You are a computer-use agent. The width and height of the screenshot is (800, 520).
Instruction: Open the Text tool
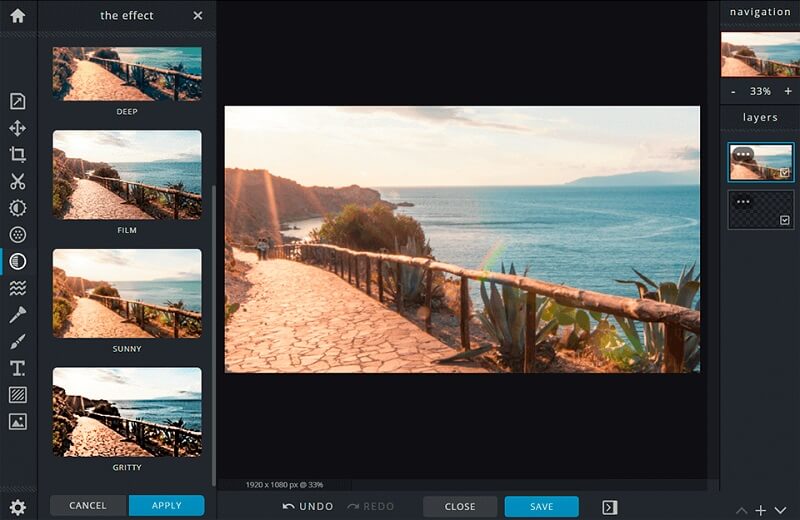[x=17, y=368]
